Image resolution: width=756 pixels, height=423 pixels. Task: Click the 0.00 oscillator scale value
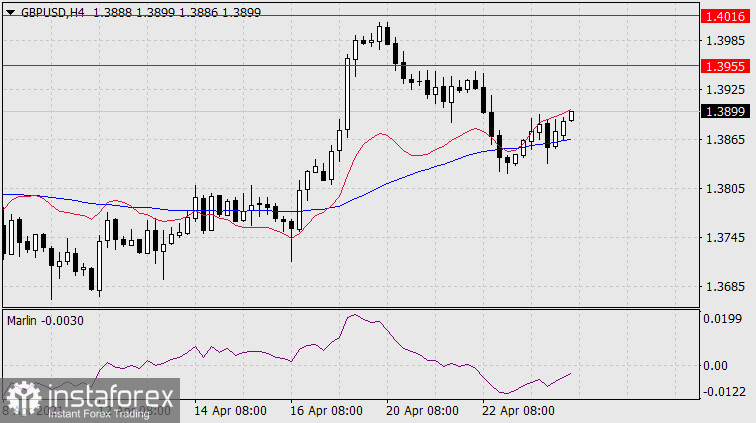pyautogui.click(x=715, y=366)
